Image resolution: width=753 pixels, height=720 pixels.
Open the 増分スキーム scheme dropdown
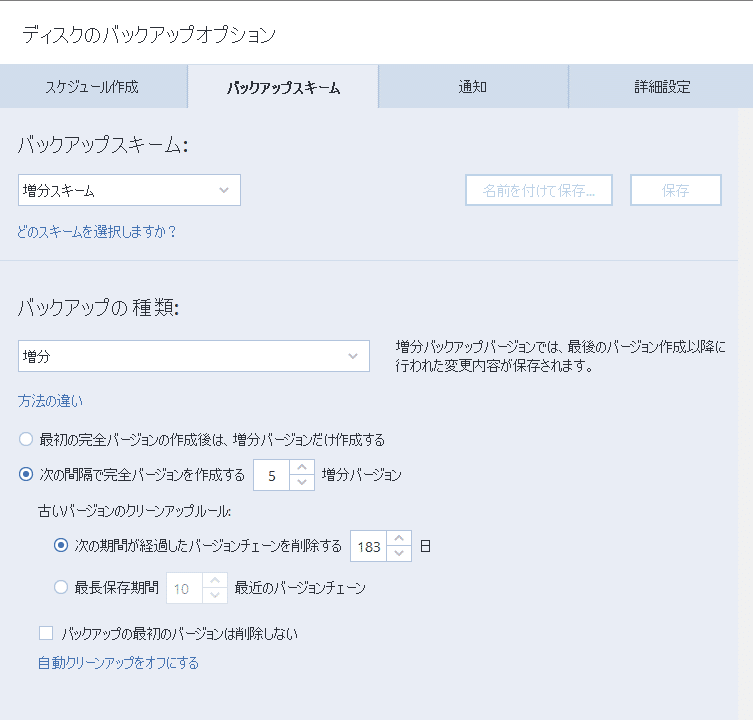coord(129,190)
